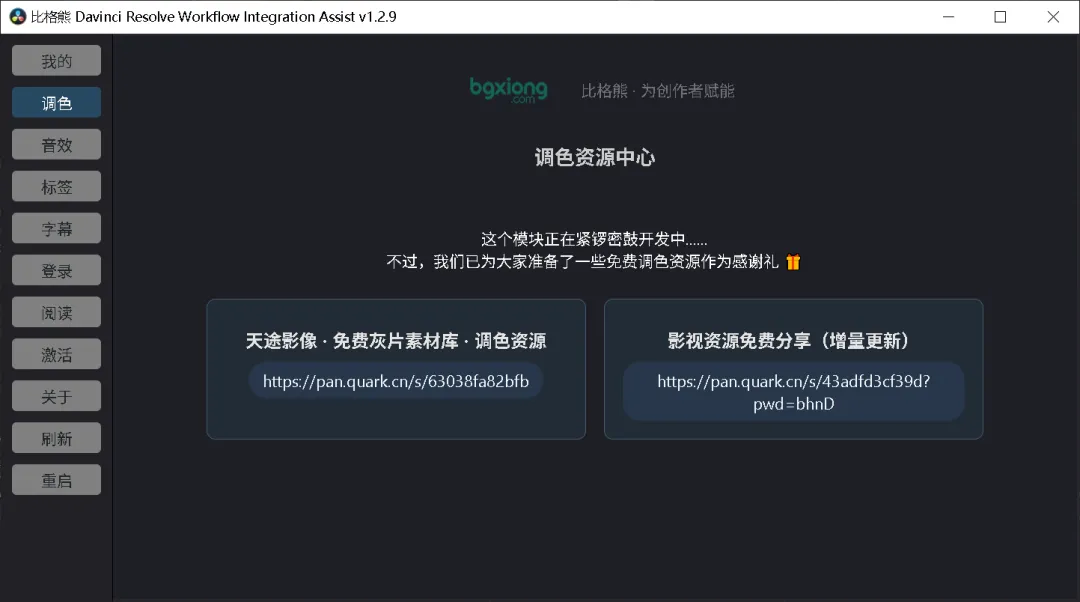
Task: Click the bgxiong.com logo
Action: tap(508, 90)
